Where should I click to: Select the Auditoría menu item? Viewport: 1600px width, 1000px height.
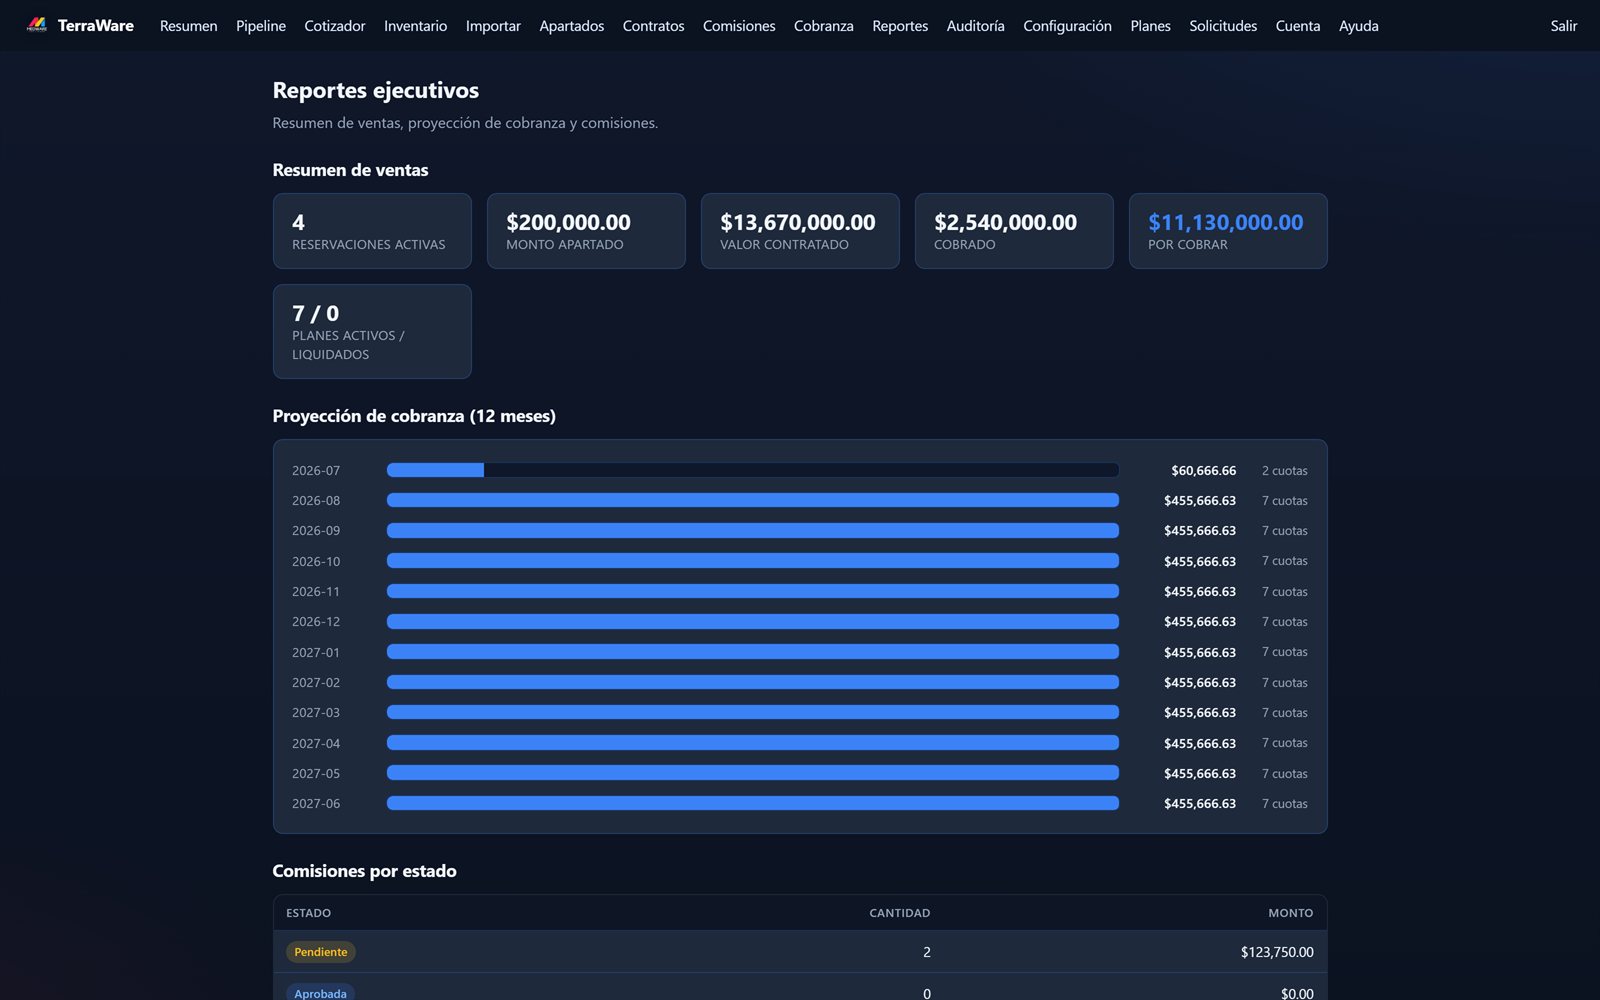click(x=975, y=26)
